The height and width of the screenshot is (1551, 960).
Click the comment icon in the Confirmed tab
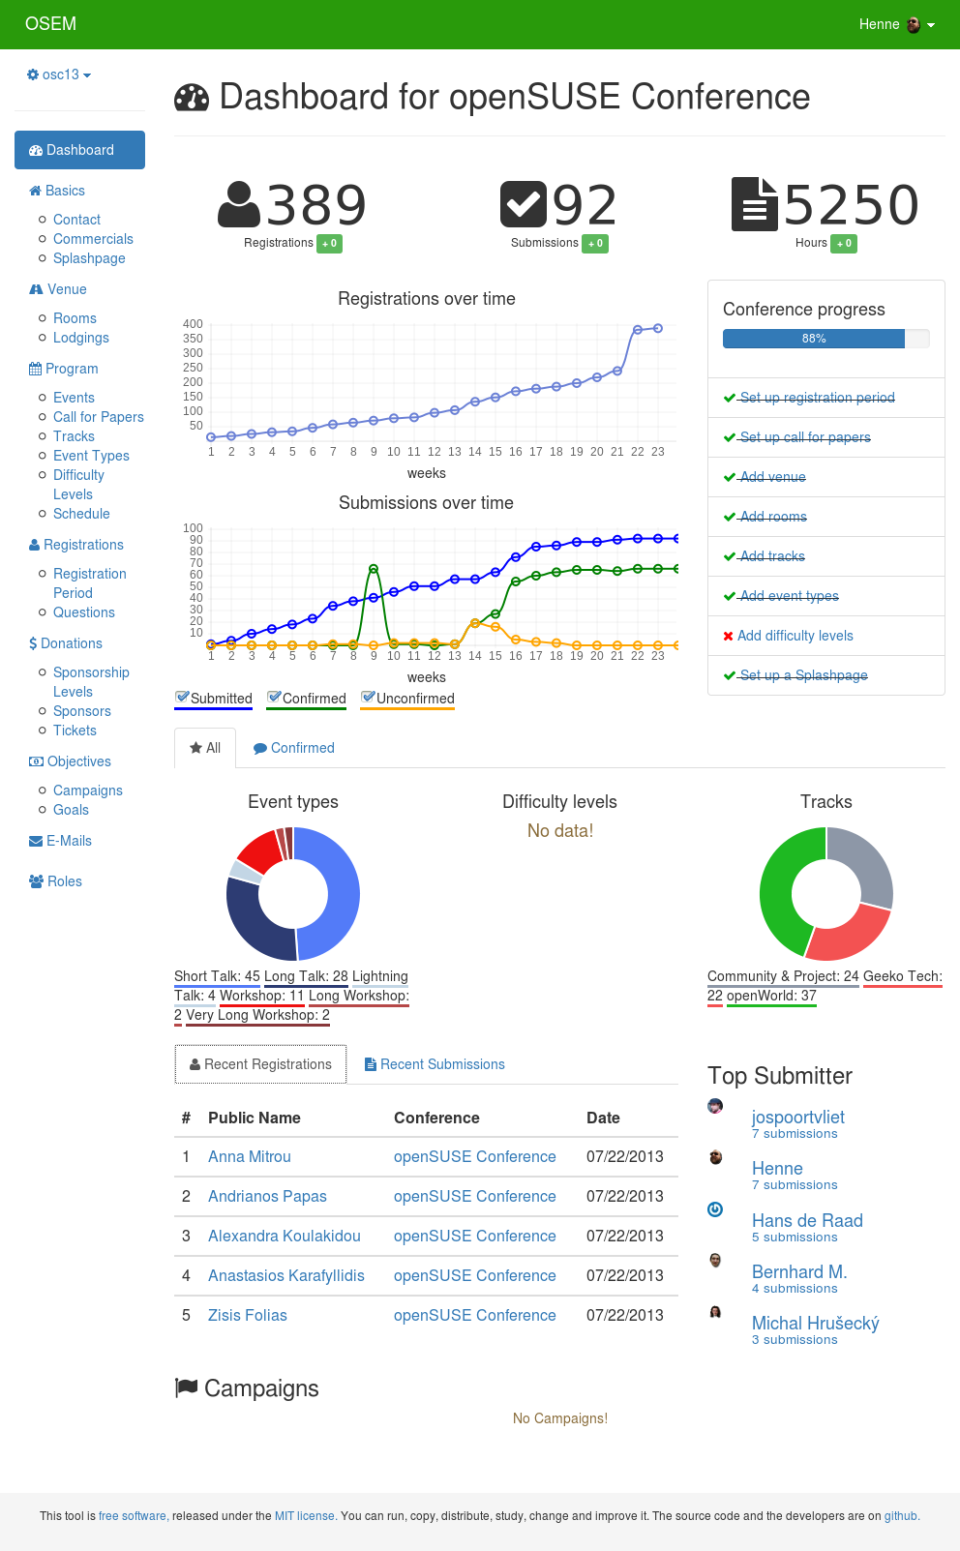pyautogui.click(x=260, y=748)
